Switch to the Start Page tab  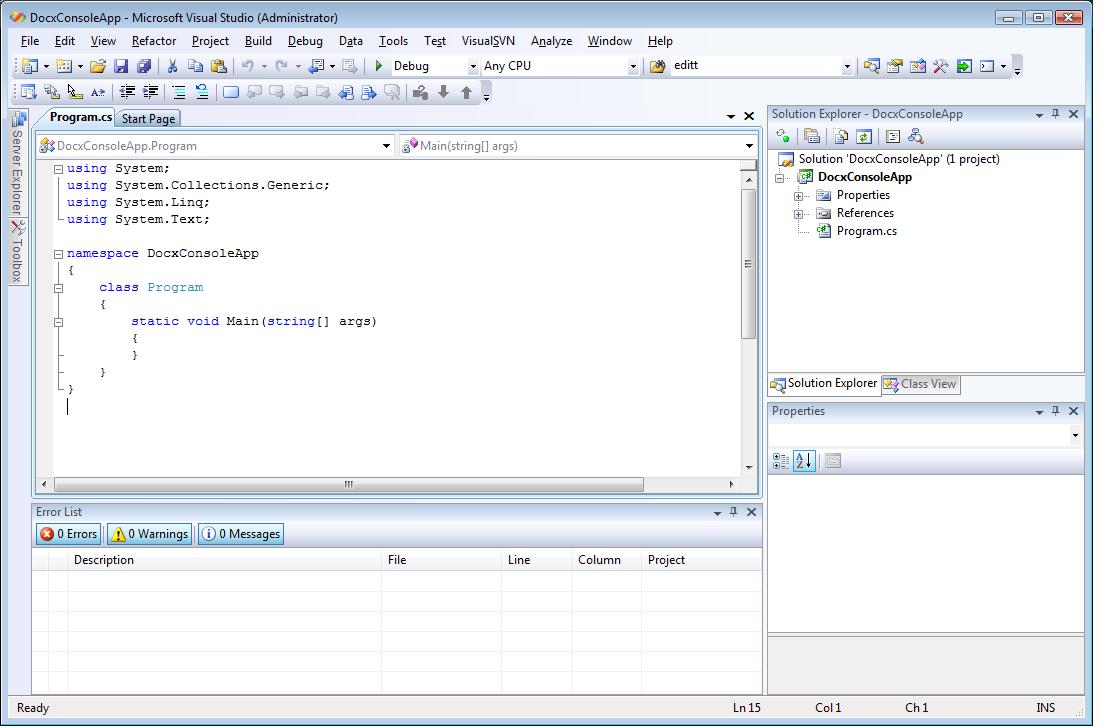point(148,119)
